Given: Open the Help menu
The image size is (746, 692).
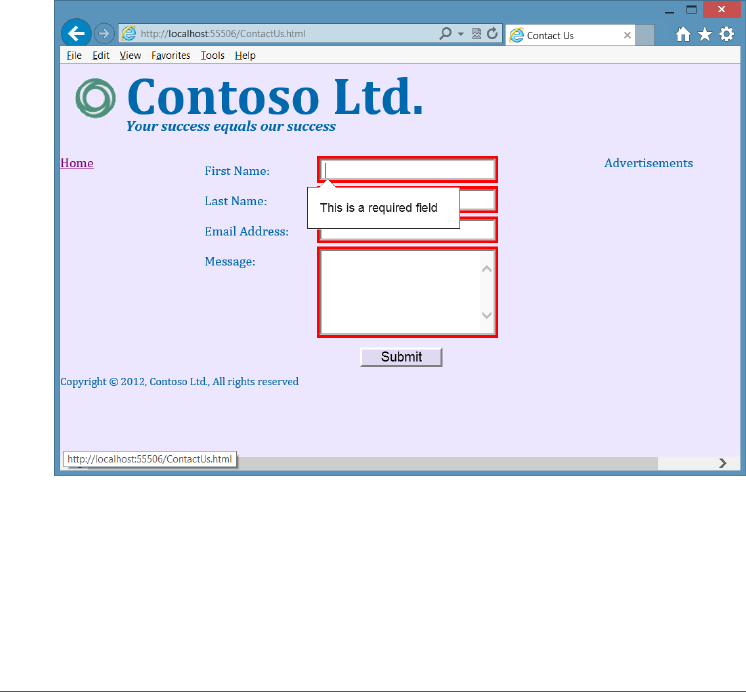Looking at the screenshot, I should (x=245, y=55).
